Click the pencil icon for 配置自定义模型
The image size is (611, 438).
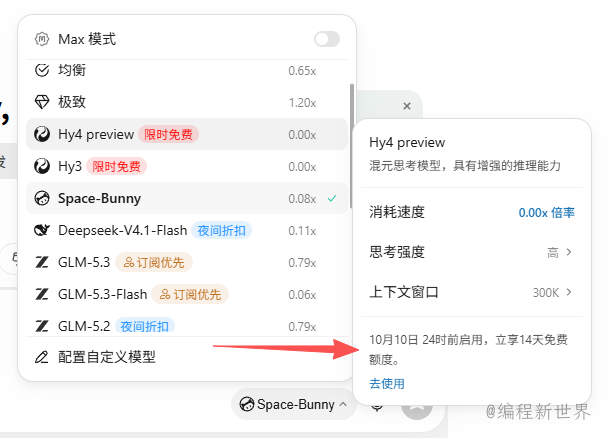42,357
